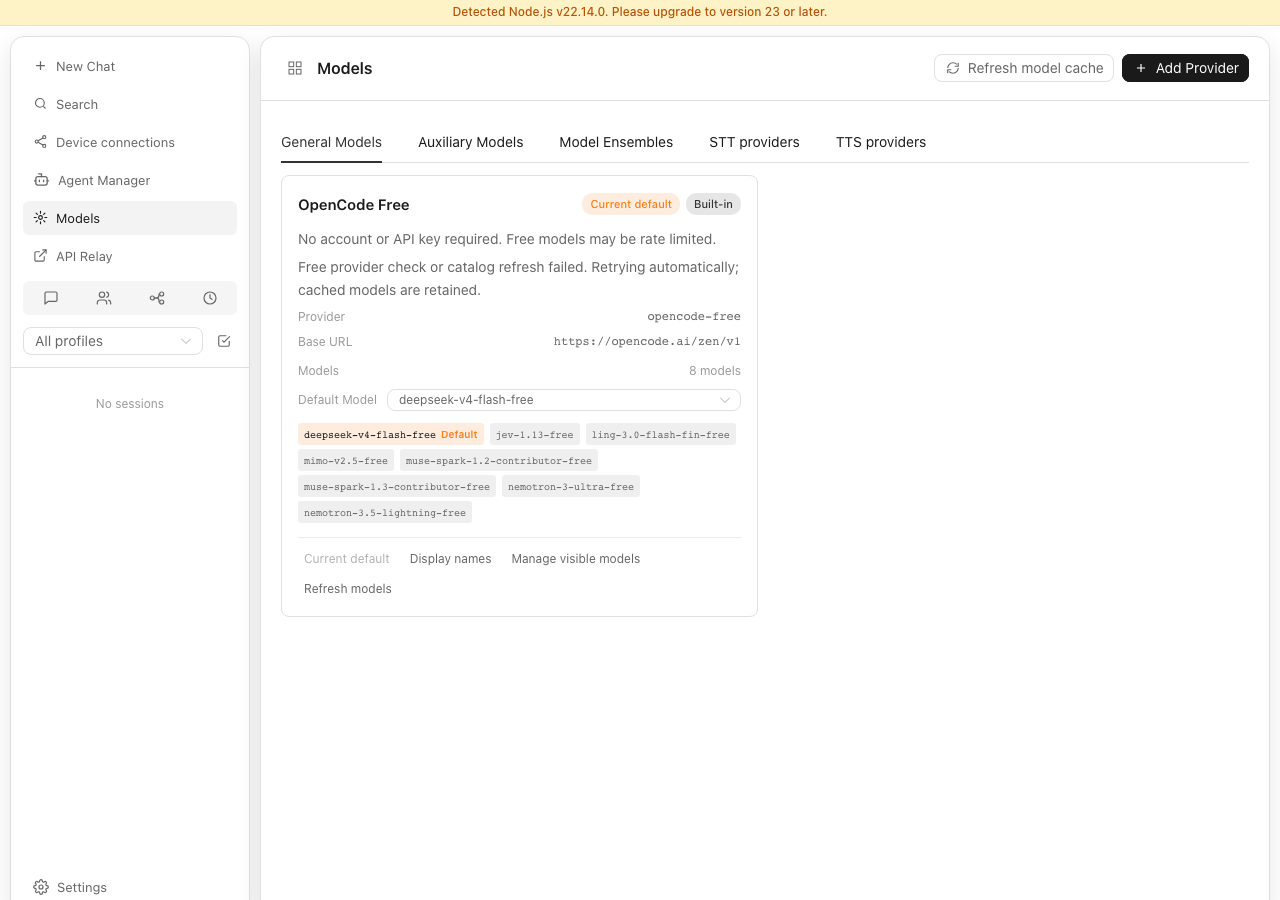Image resolution: width=1280 pixels, height=900 pixels.
Task: Switch to the General Models tab
Action: [332, 142]
